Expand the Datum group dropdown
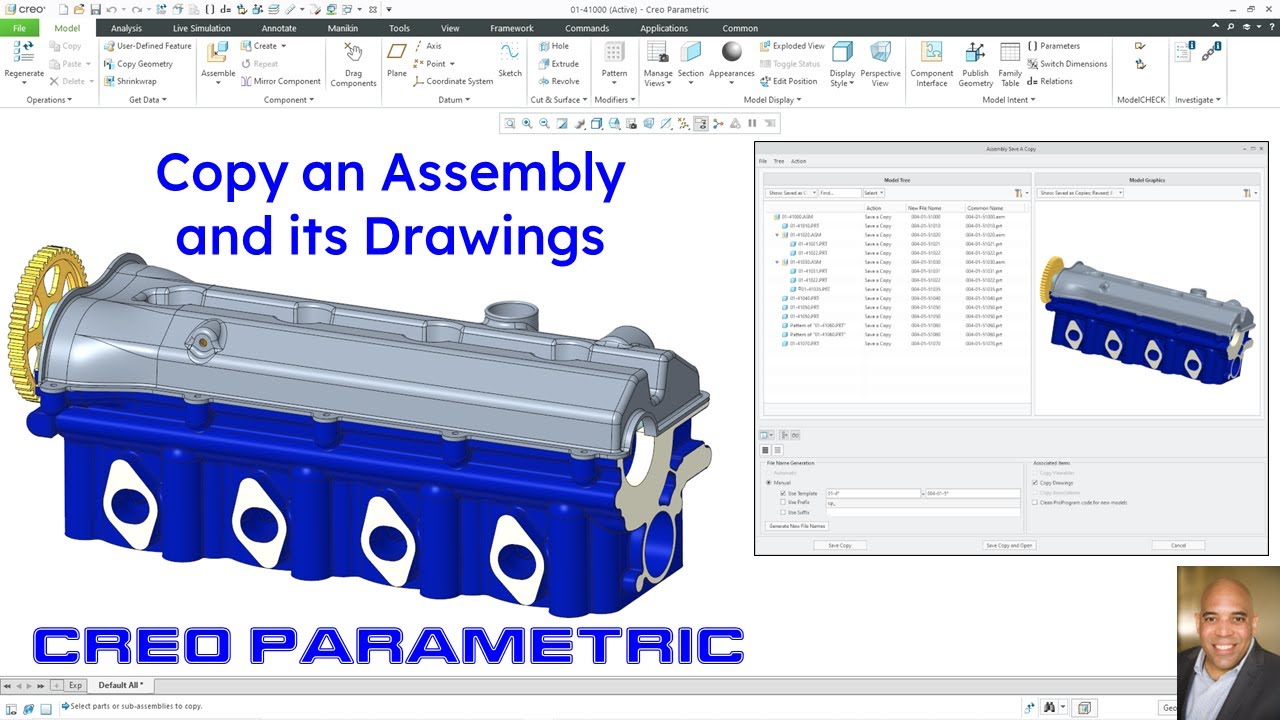 454,100
